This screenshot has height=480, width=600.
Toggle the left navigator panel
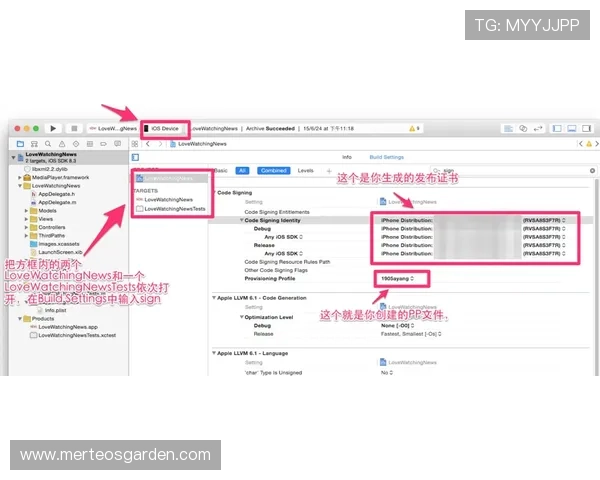[557, 129]
